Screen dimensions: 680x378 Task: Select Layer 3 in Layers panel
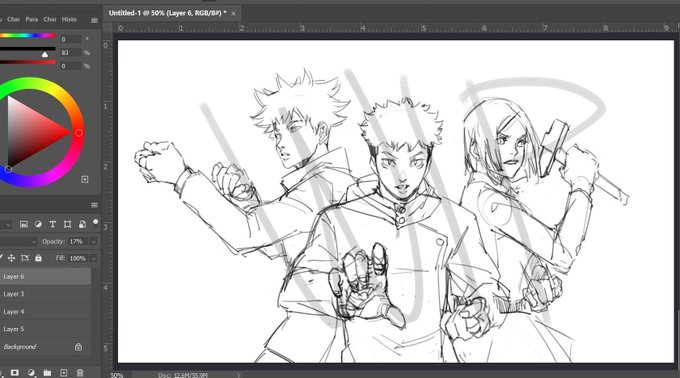coord(46,294)
